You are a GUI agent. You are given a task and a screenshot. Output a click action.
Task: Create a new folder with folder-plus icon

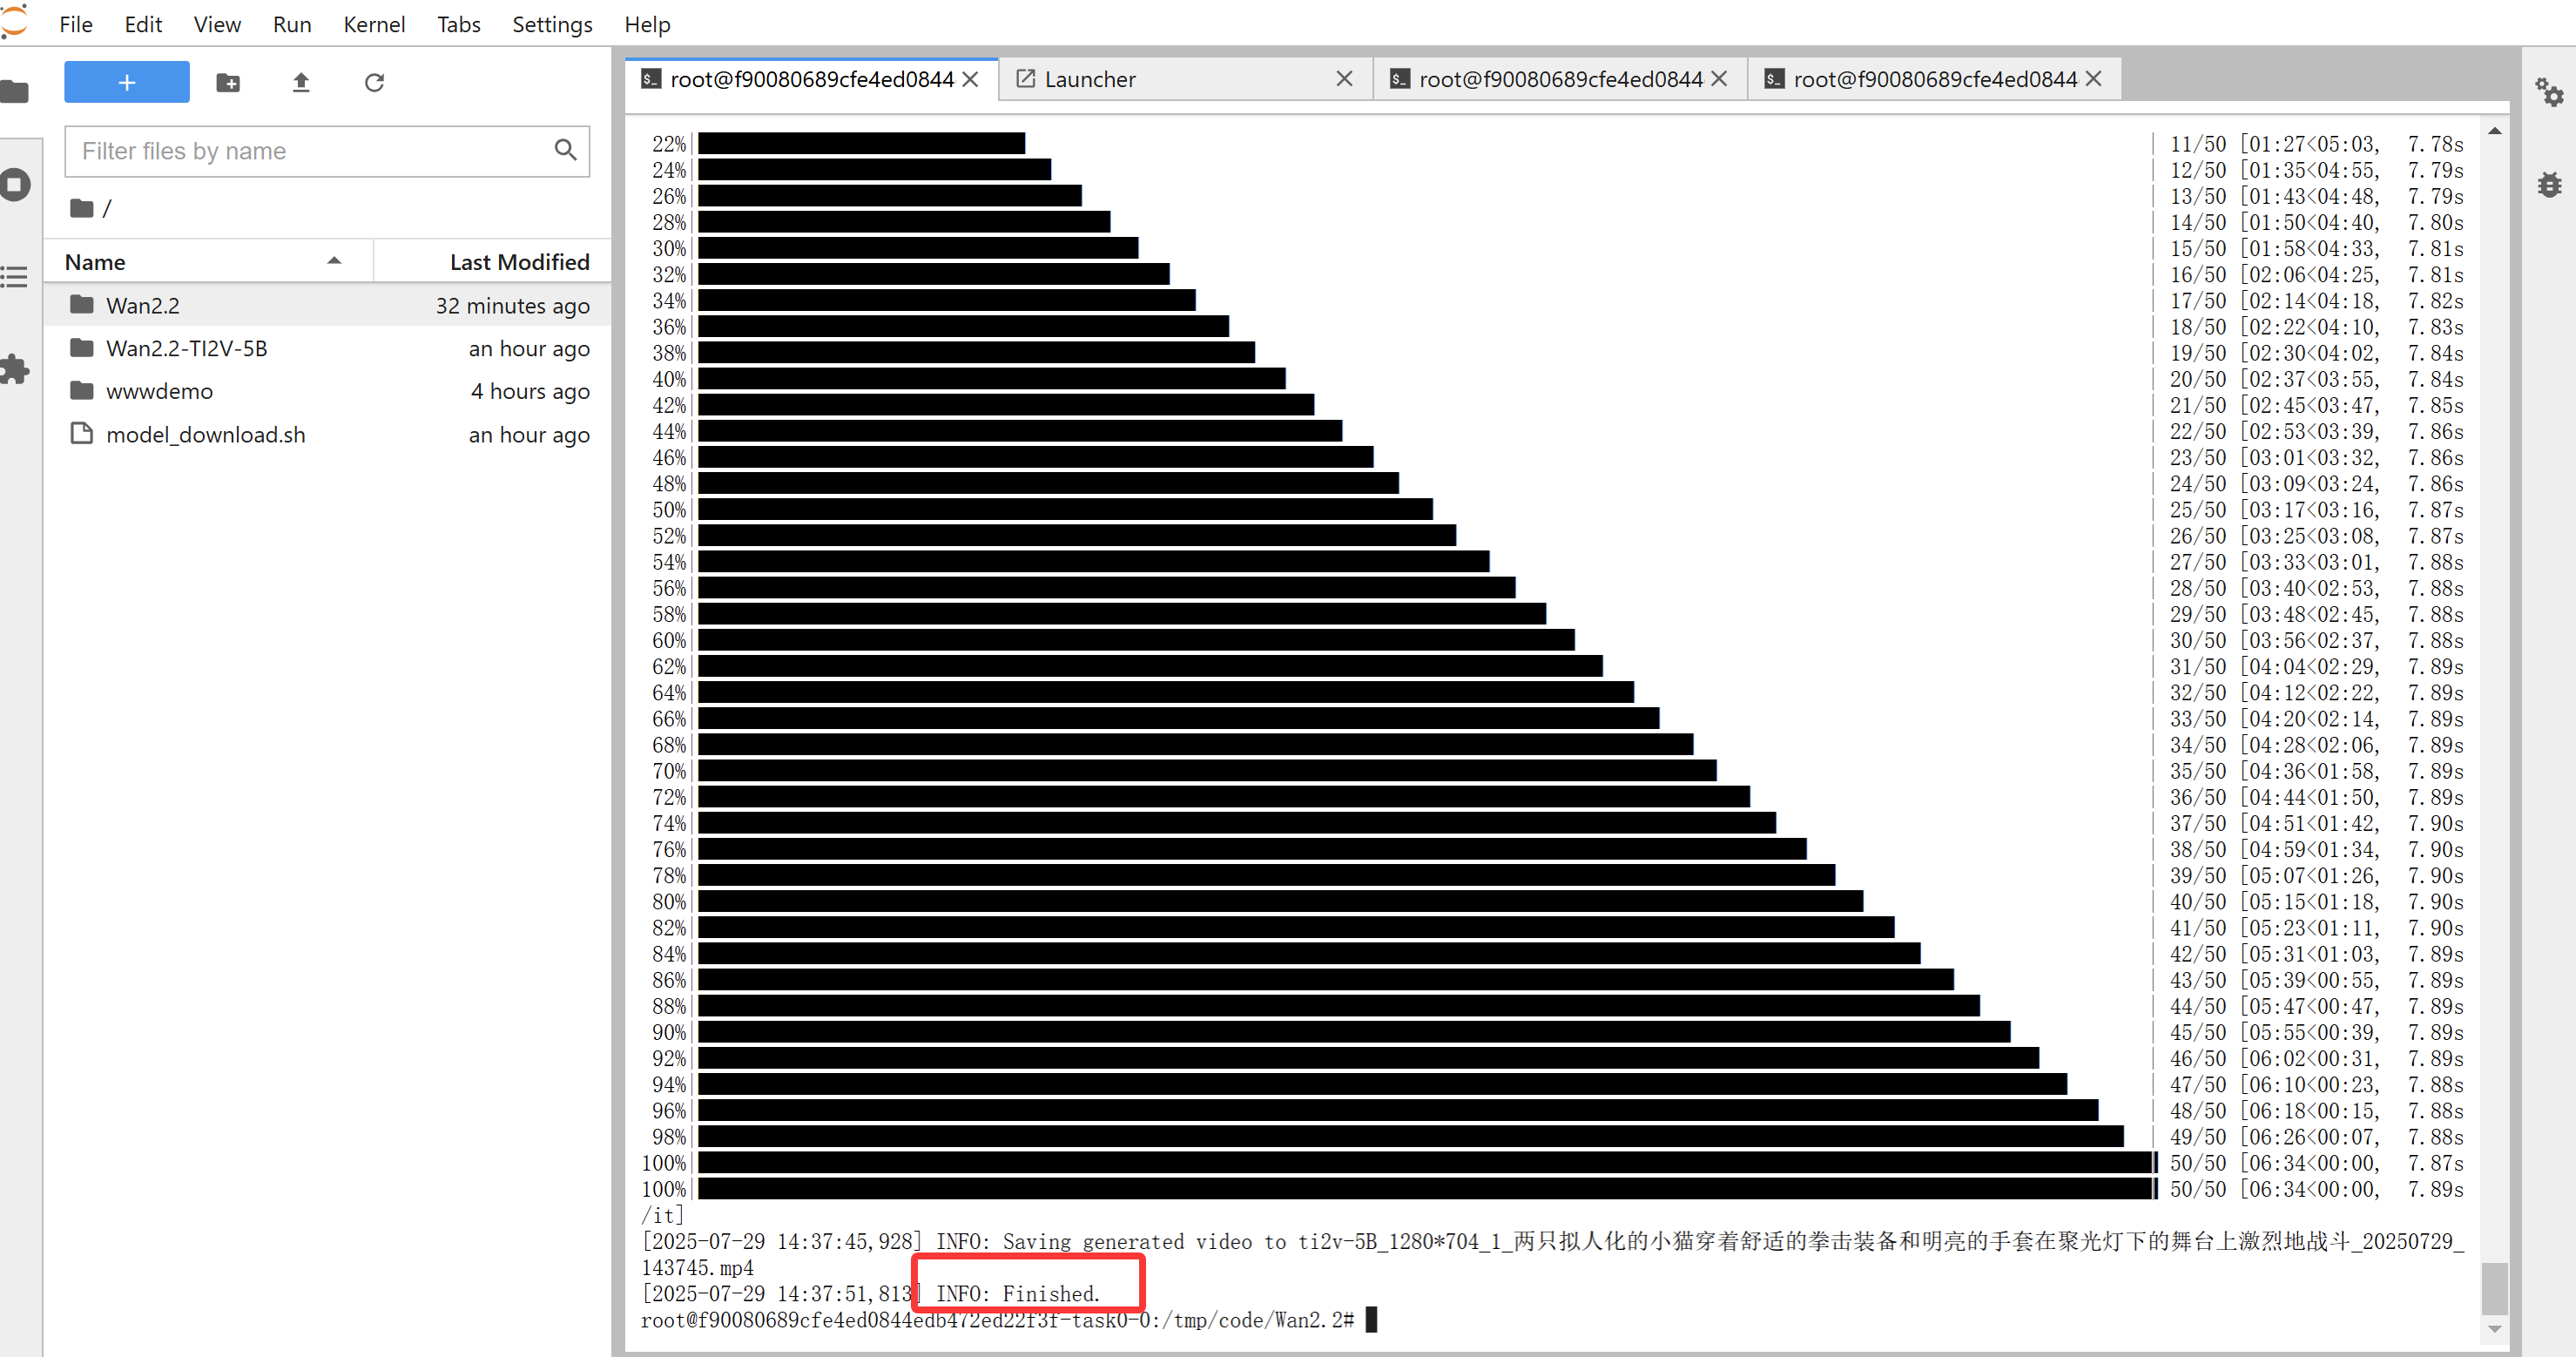click(228, 82)
